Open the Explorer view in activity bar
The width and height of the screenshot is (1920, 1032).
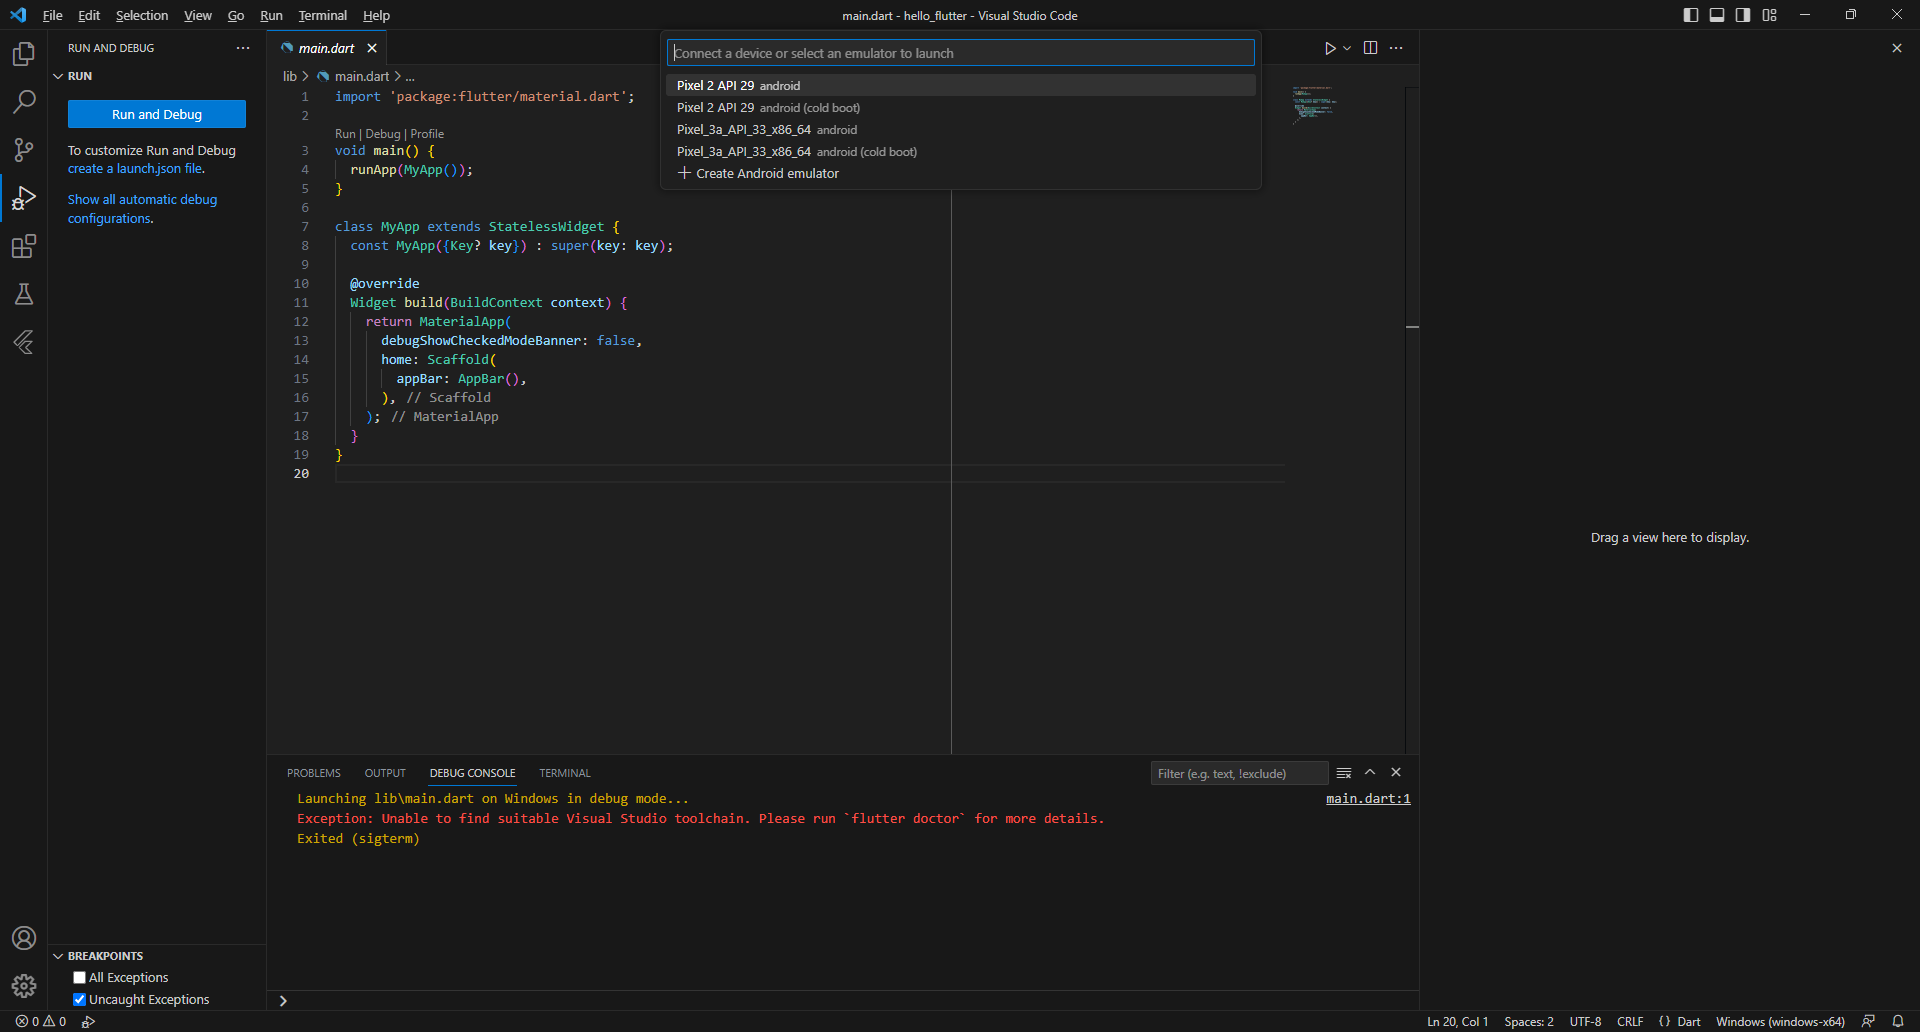24,54
